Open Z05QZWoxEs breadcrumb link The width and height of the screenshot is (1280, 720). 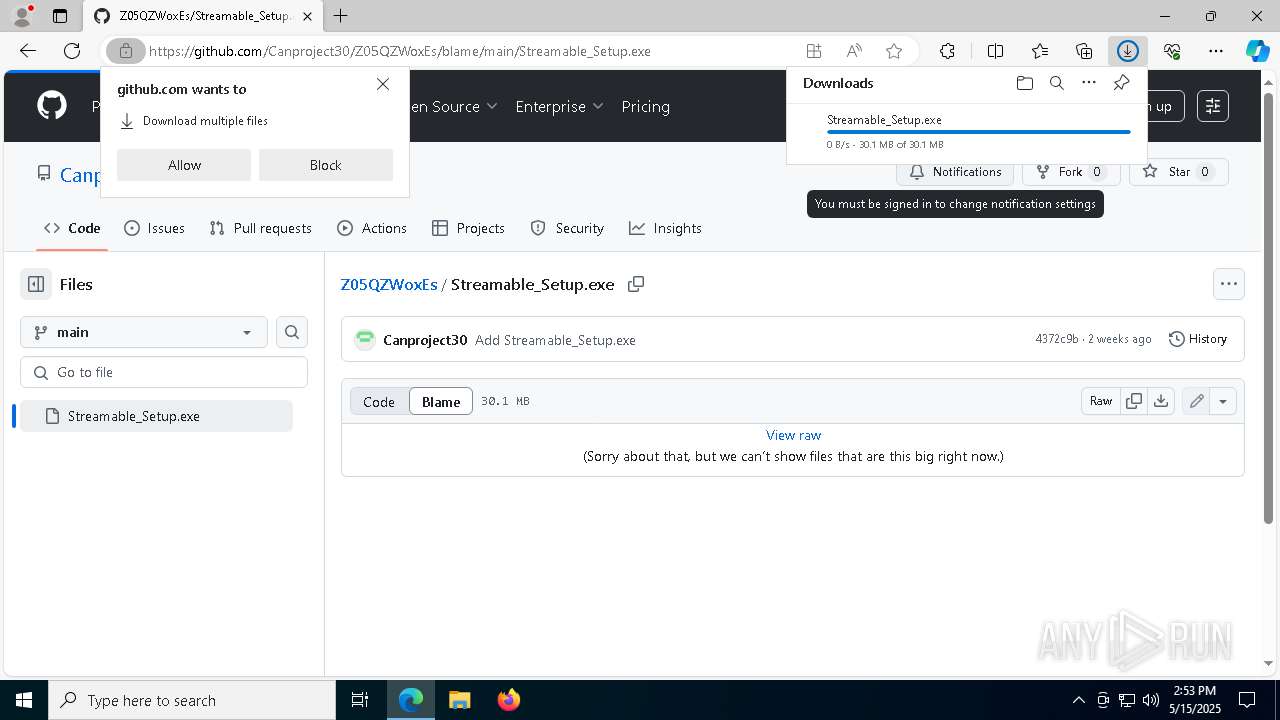[x=389, y=284]
